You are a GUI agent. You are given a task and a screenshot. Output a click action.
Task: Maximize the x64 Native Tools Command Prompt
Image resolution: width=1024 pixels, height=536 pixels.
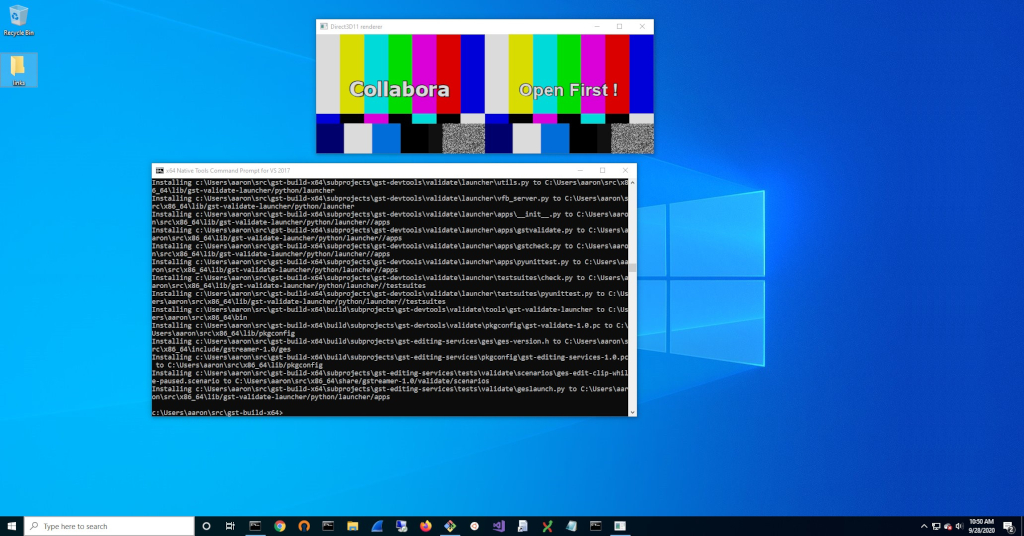(x=602, y=170)
